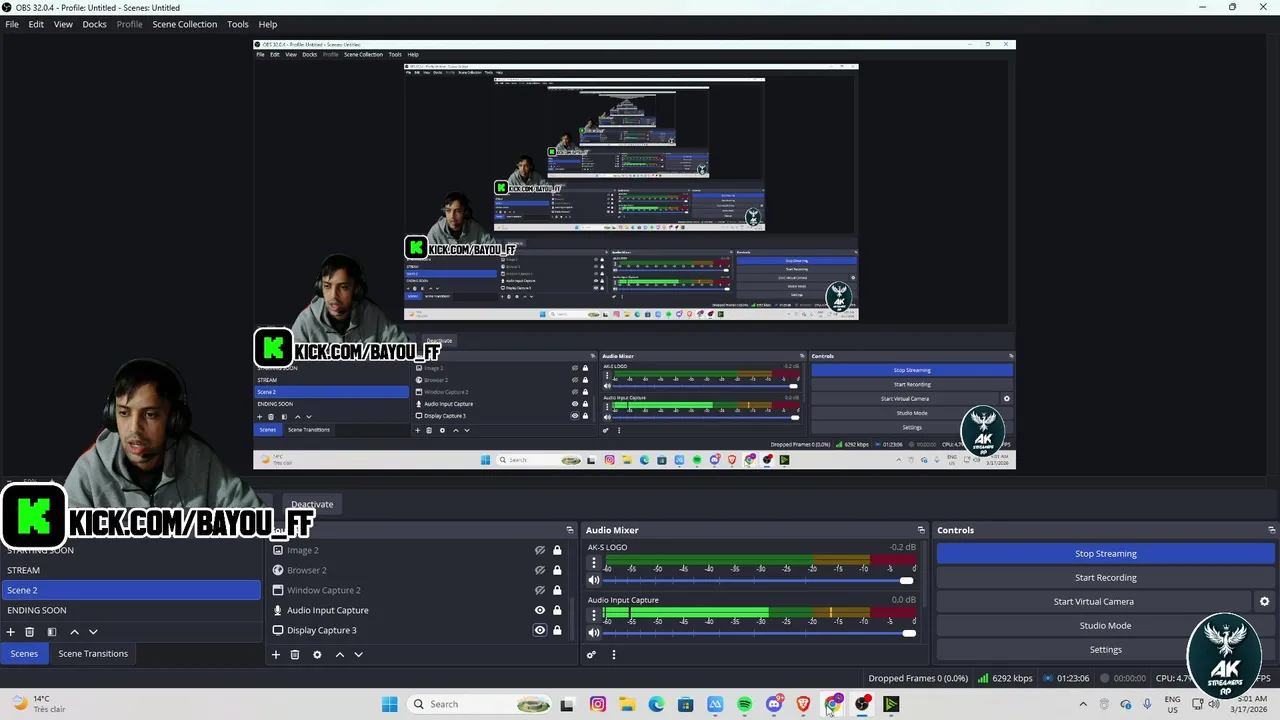
Task: Open Brave browser from the taskbar
Action: tap(803, 704)
